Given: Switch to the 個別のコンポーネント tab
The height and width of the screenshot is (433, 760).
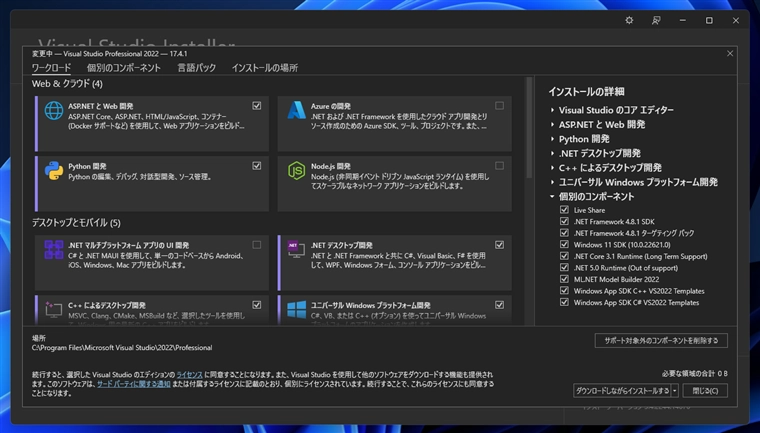Looking at the screenshot, I should (124, 68).
